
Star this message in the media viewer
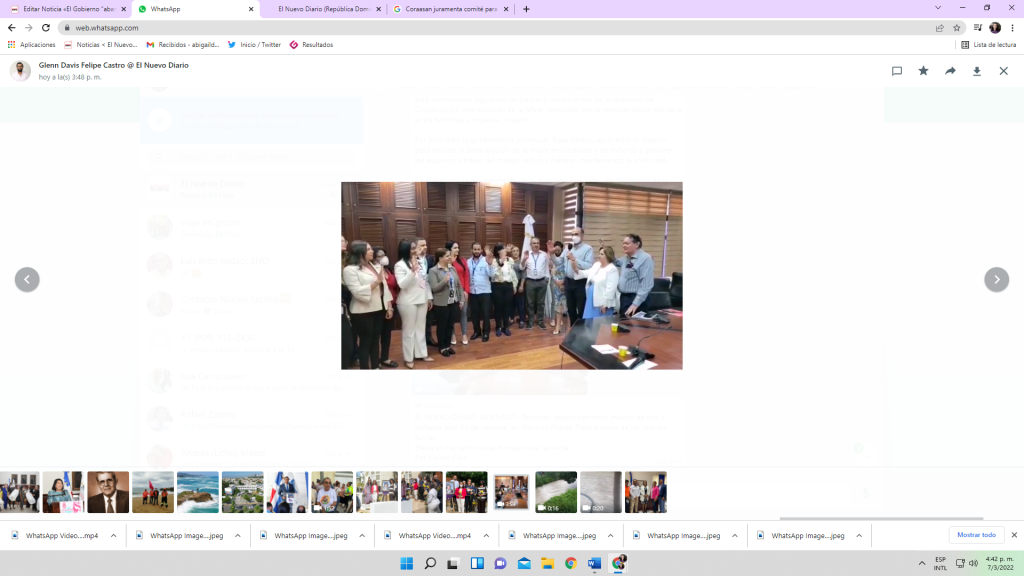[x=923, y=71]
